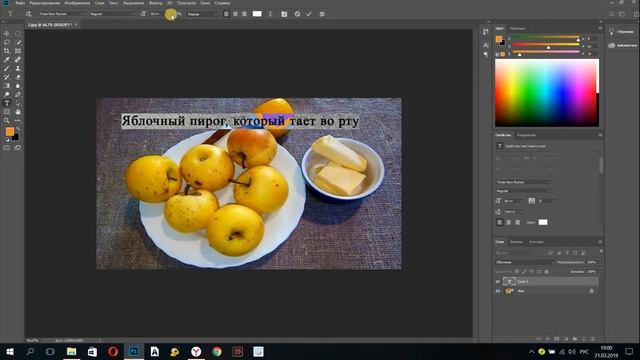Align text left in options bar

[x=227, y=14]
